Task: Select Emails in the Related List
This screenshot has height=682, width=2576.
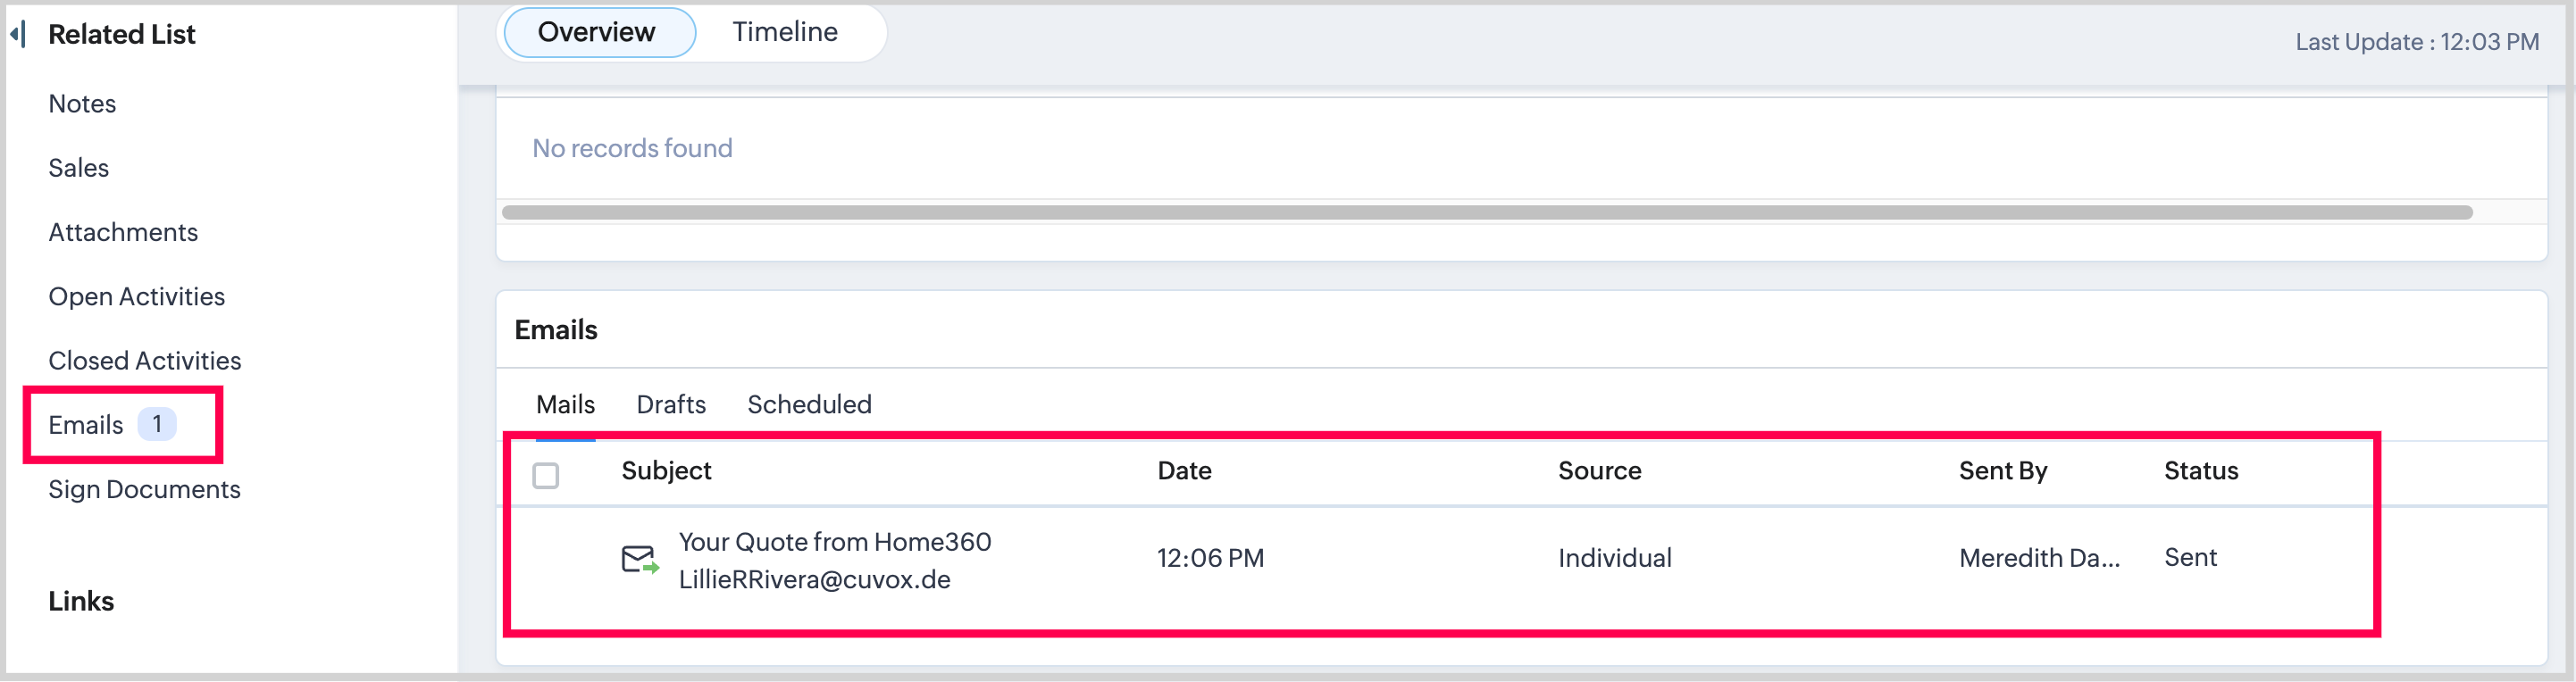Action: [x=86, y=425]
